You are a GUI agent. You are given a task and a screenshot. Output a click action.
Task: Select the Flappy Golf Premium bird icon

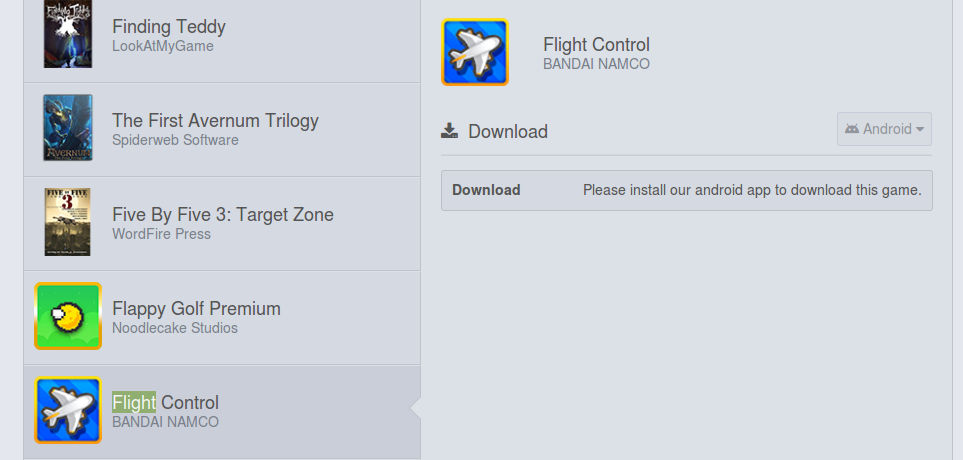pyautogui.click(x=68, y=316)
